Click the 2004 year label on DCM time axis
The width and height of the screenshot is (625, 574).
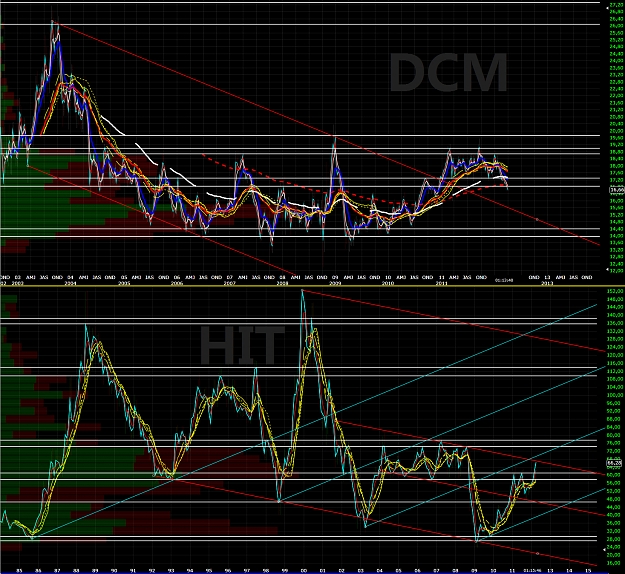tap(70, 283)
